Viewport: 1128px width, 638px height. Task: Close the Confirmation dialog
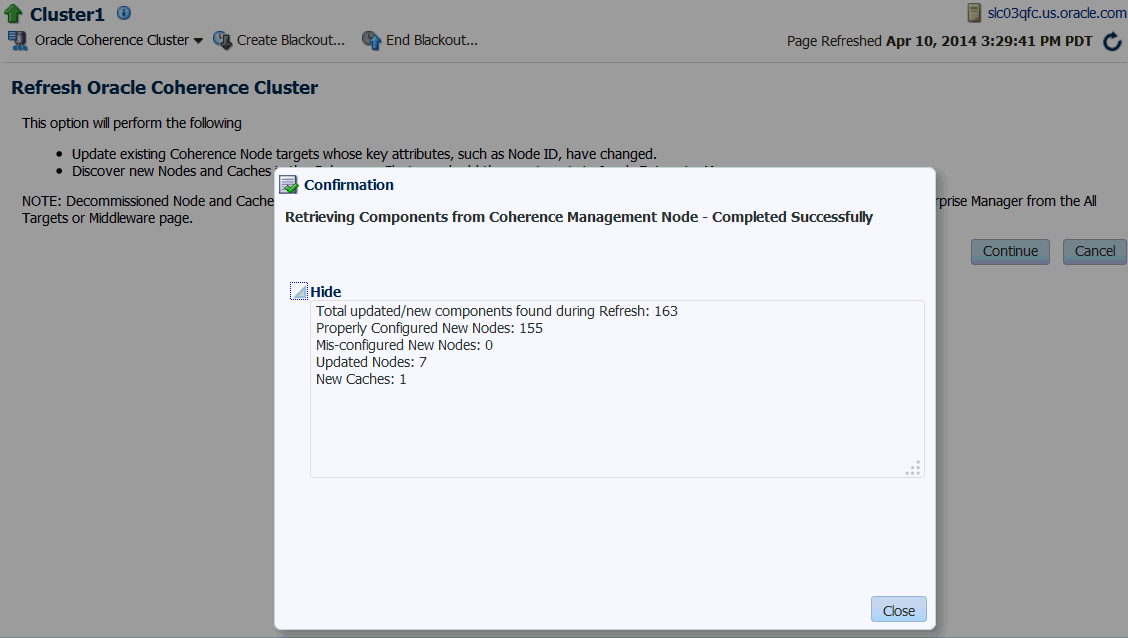(x=899, y=610)
